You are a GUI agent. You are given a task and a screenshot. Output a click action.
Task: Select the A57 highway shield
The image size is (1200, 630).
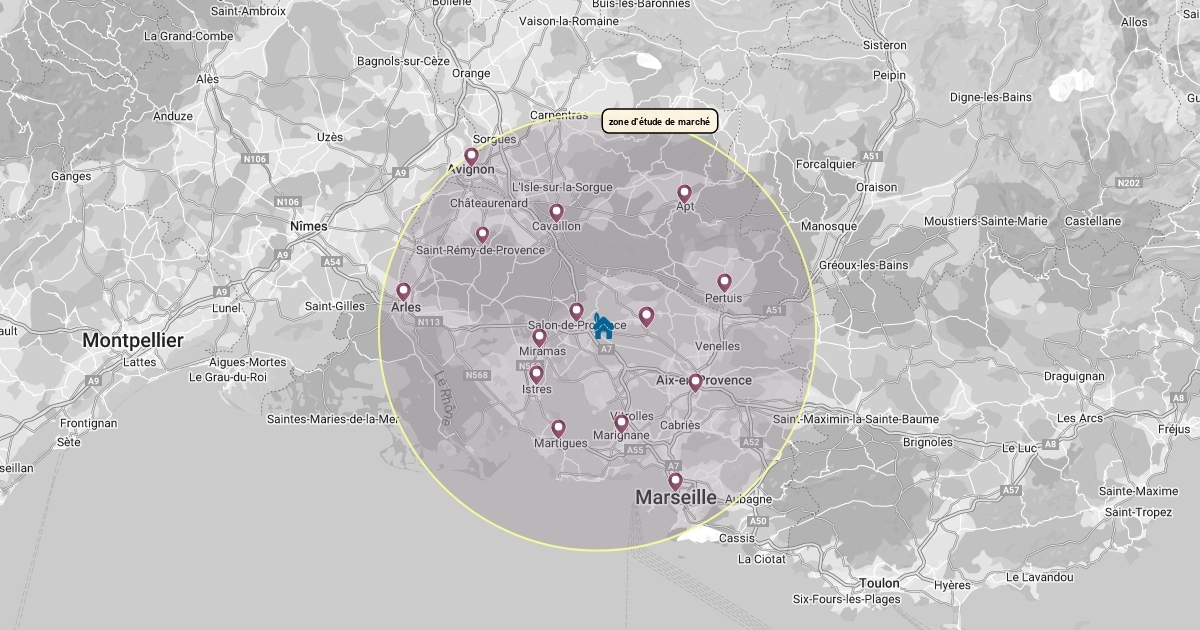pyautogui.click(x=1012, y=490)
